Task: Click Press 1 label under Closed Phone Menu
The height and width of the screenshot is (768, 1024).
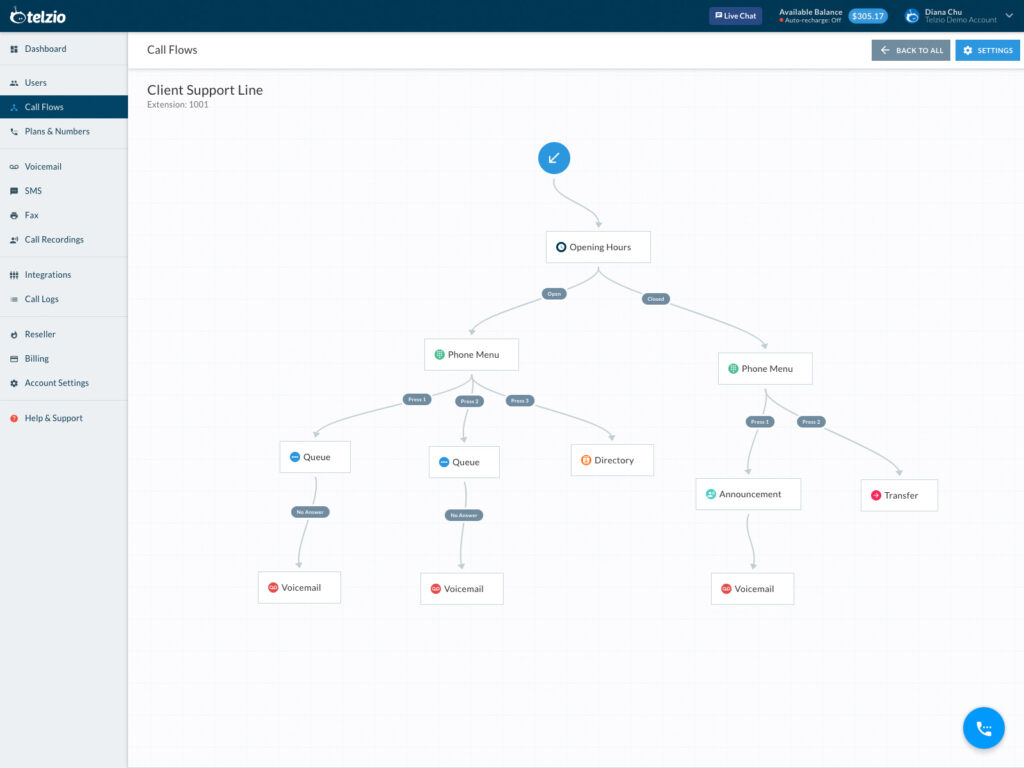Action: click(x=760, y=422)
